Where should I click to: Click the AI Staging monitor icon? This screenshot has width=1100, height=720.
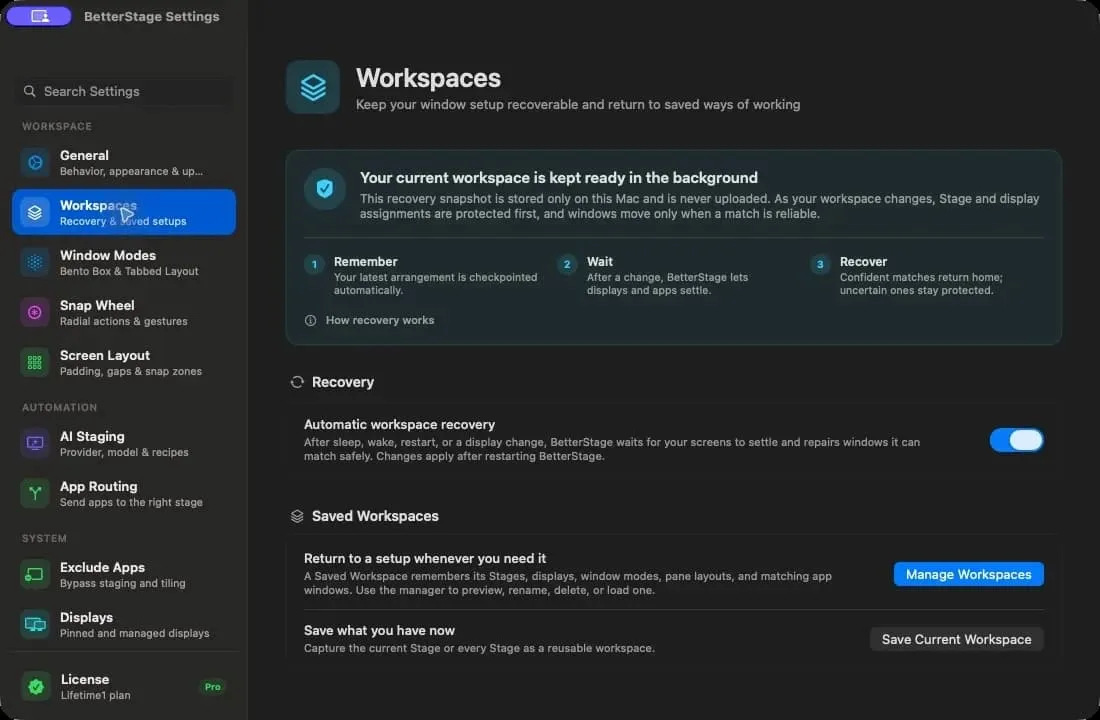[x=34, y=444]
